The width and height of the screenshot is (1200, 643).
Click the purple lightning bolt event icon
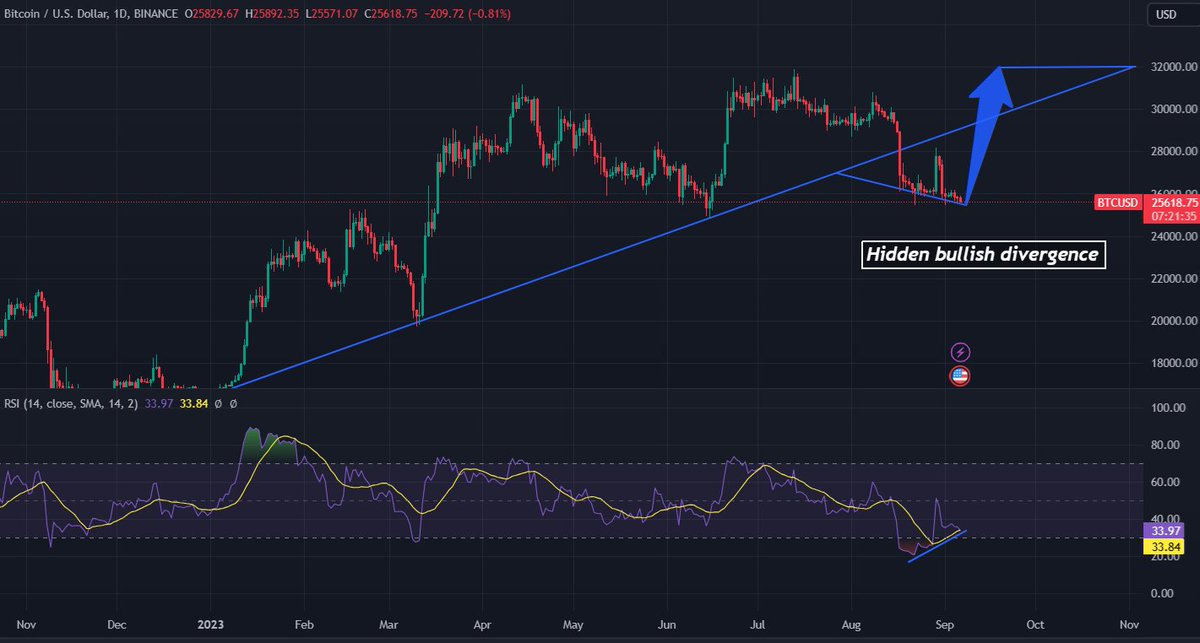(960, 352)
